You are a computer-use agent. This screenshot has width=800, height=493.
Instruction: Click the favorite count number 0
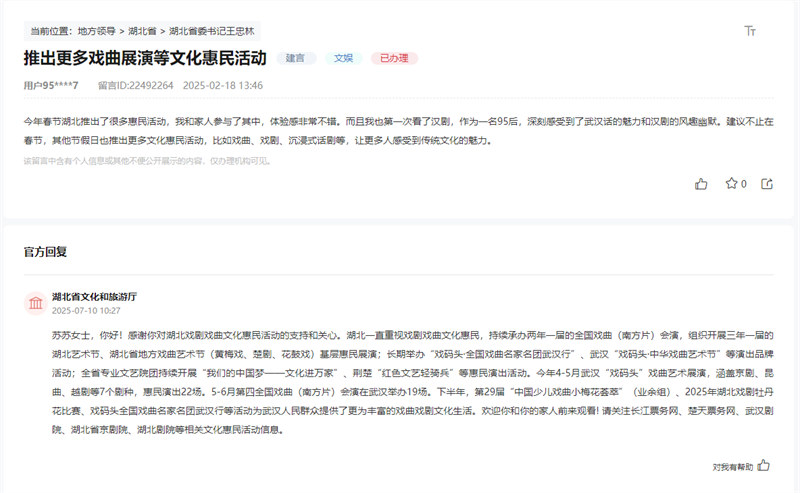pos(744,184)
